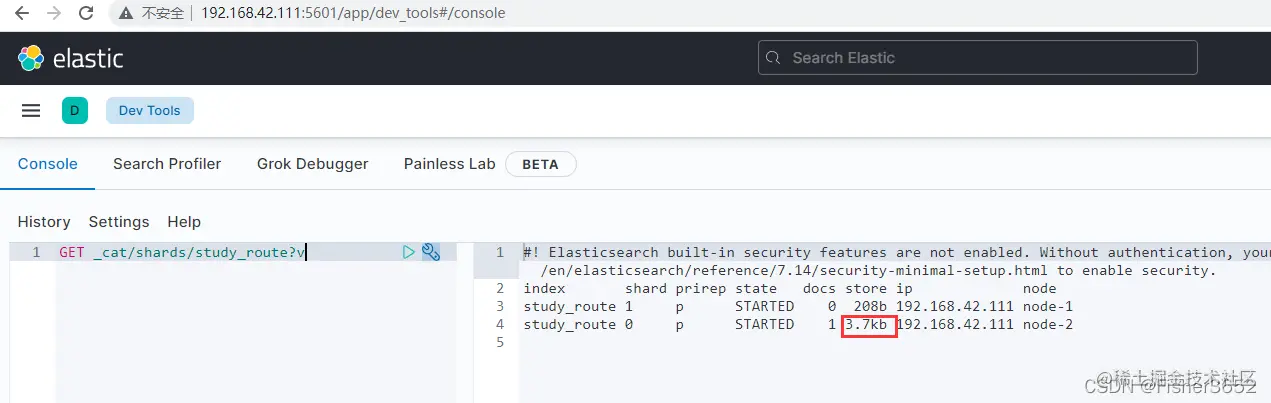Viewport: 1271px width, 403px height.
Task: Click the not-secure warning icon
Action: coord(126,13)
